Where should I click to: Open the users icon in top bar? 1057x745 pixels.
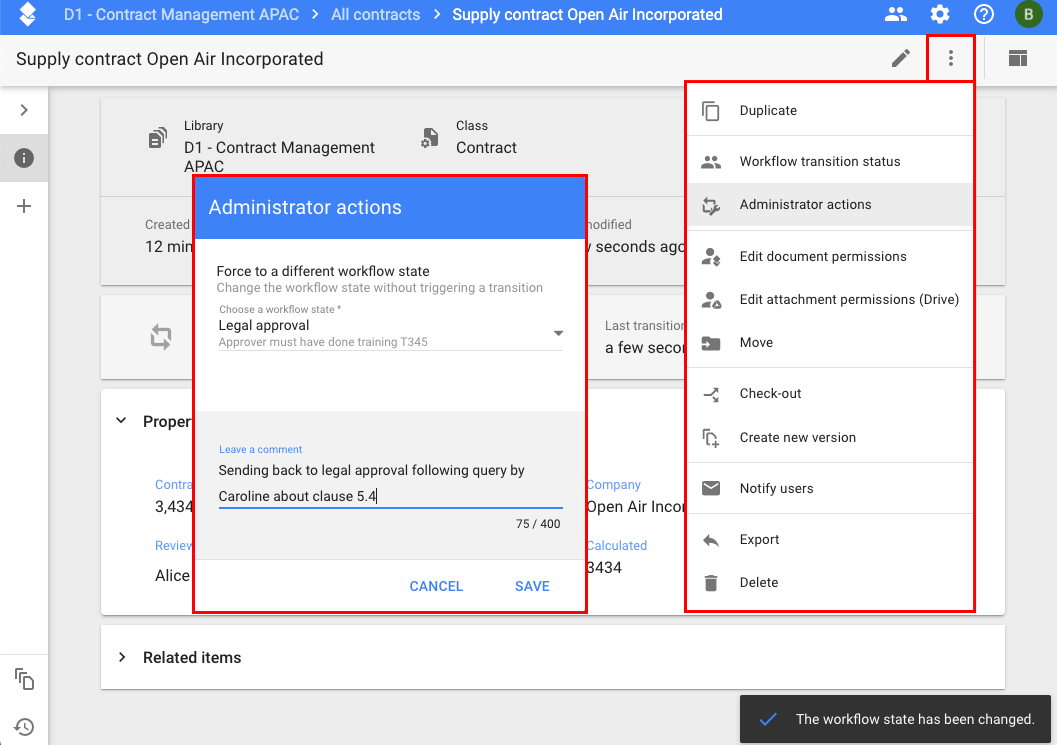(895, 14)
